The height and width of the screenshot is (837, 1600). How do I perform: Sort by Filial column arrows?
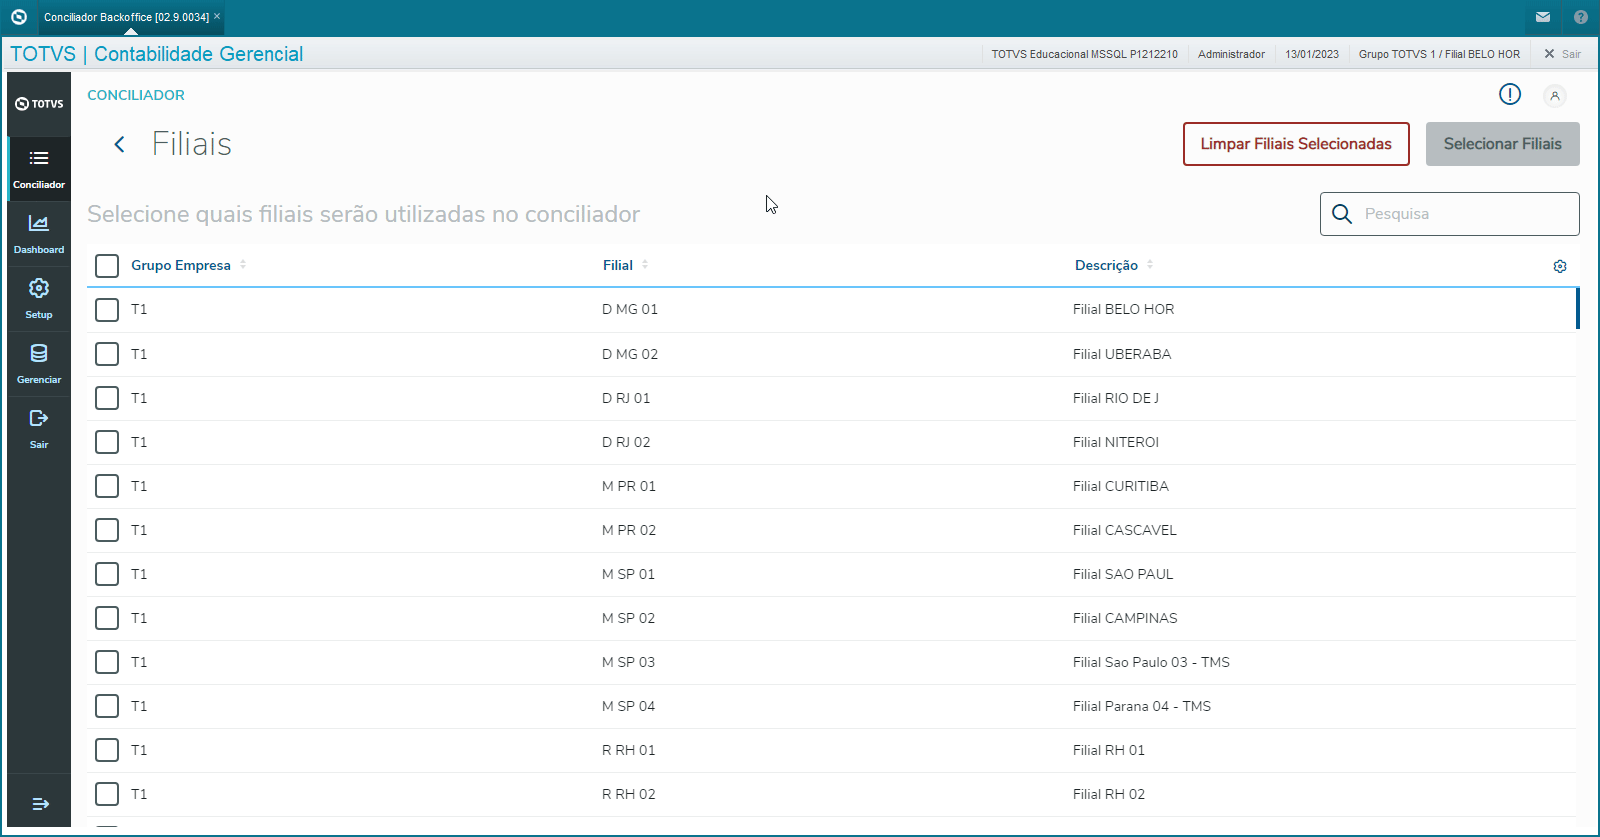(645, 265)
